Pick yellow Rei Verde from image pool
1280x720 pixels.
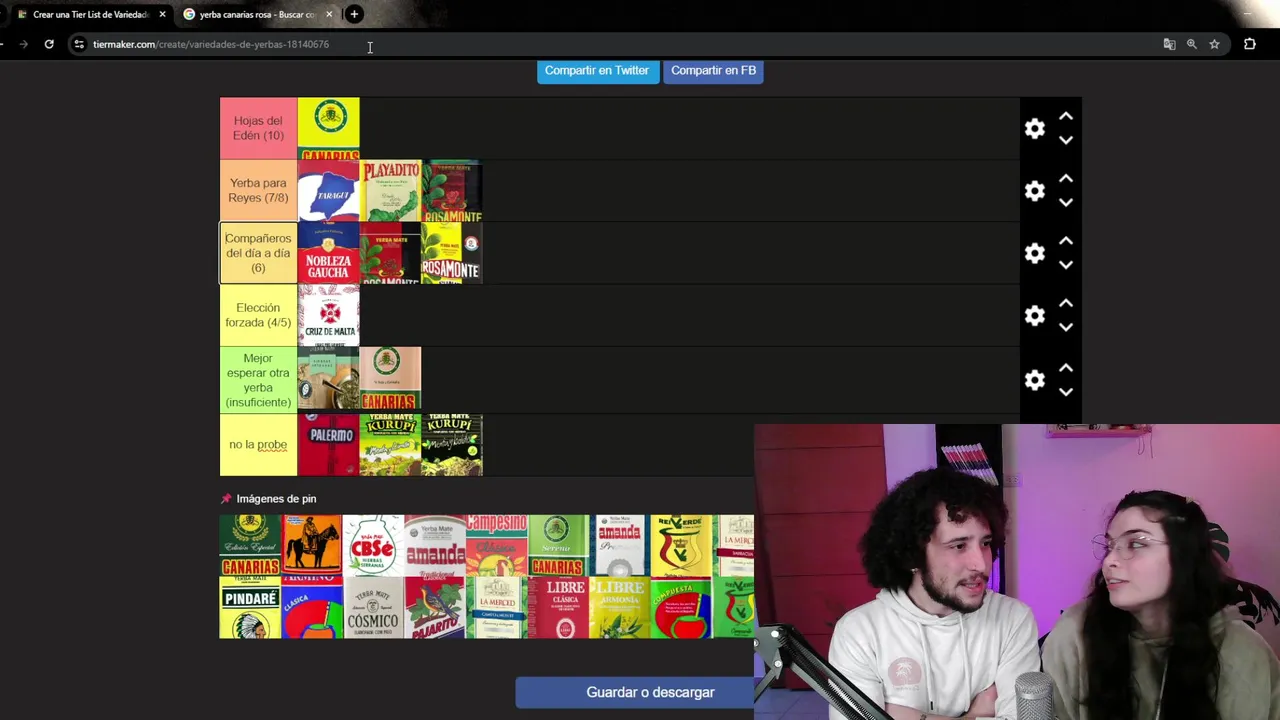(x=681, y=546)
